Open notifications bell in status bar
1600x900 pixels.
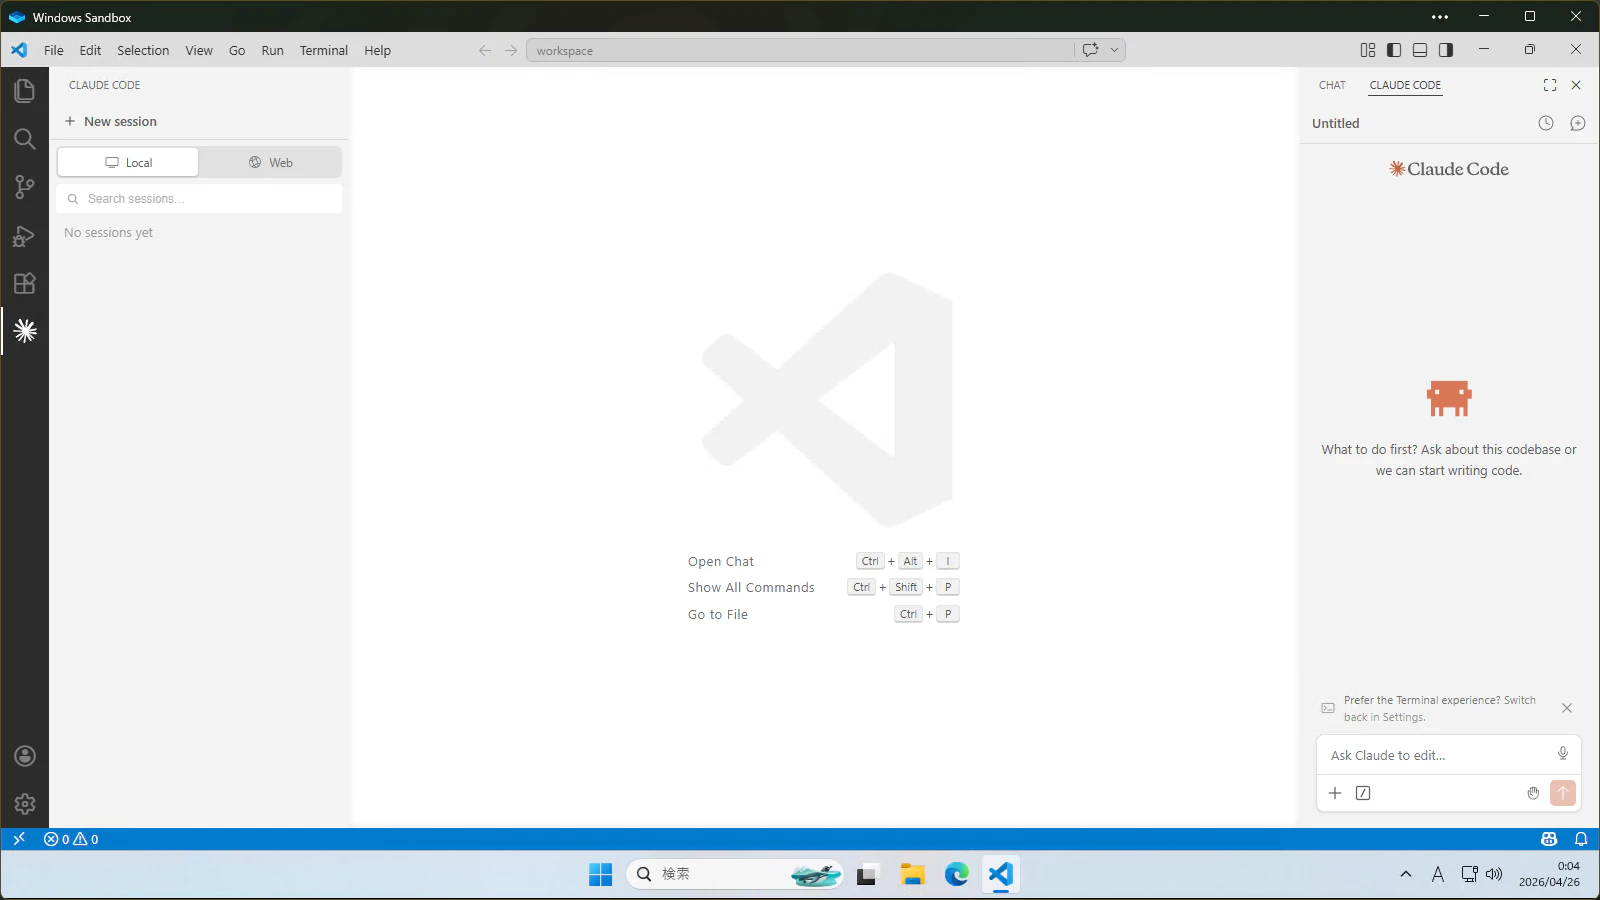1581,839
